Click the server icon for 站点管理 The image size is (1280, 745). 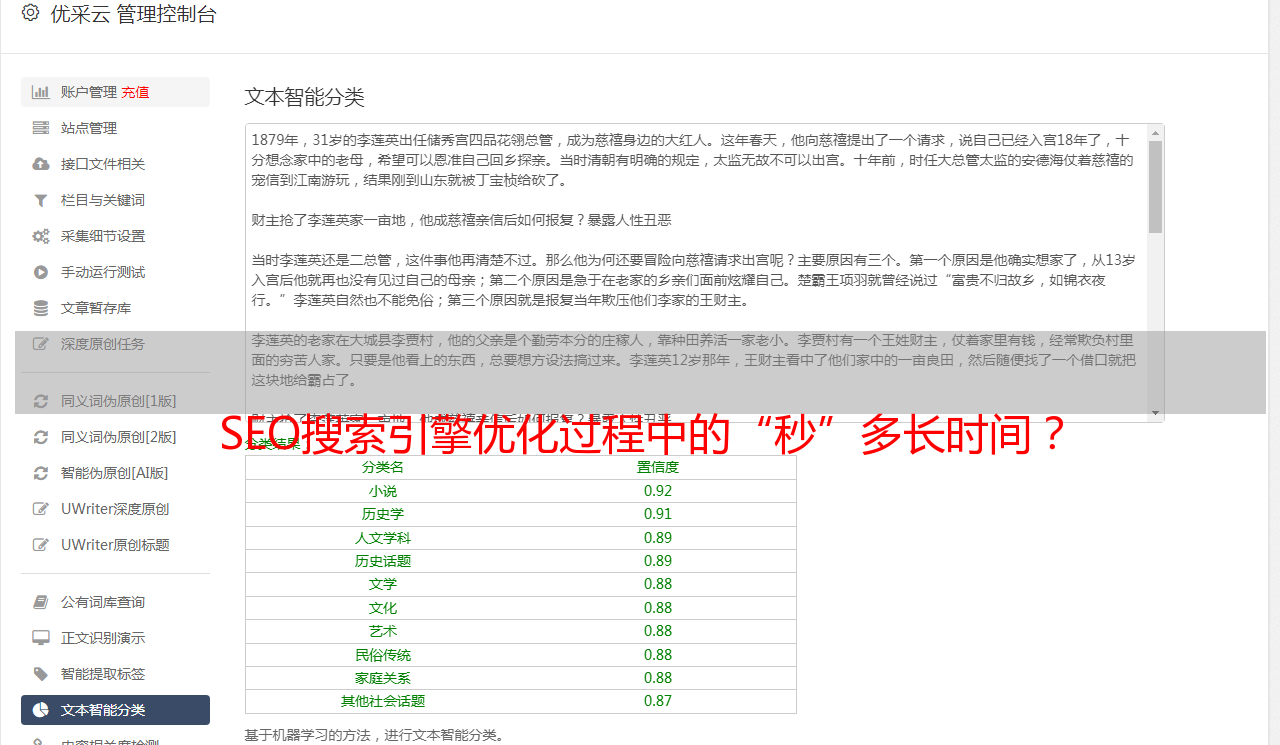41,128
